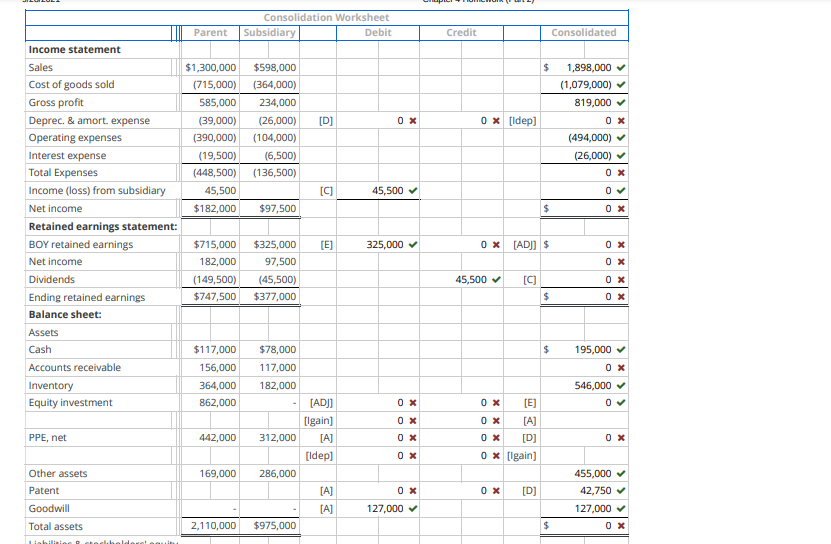Click Parent Equity investment 862,000
The image size is (831, 544).
pos(218,402)
